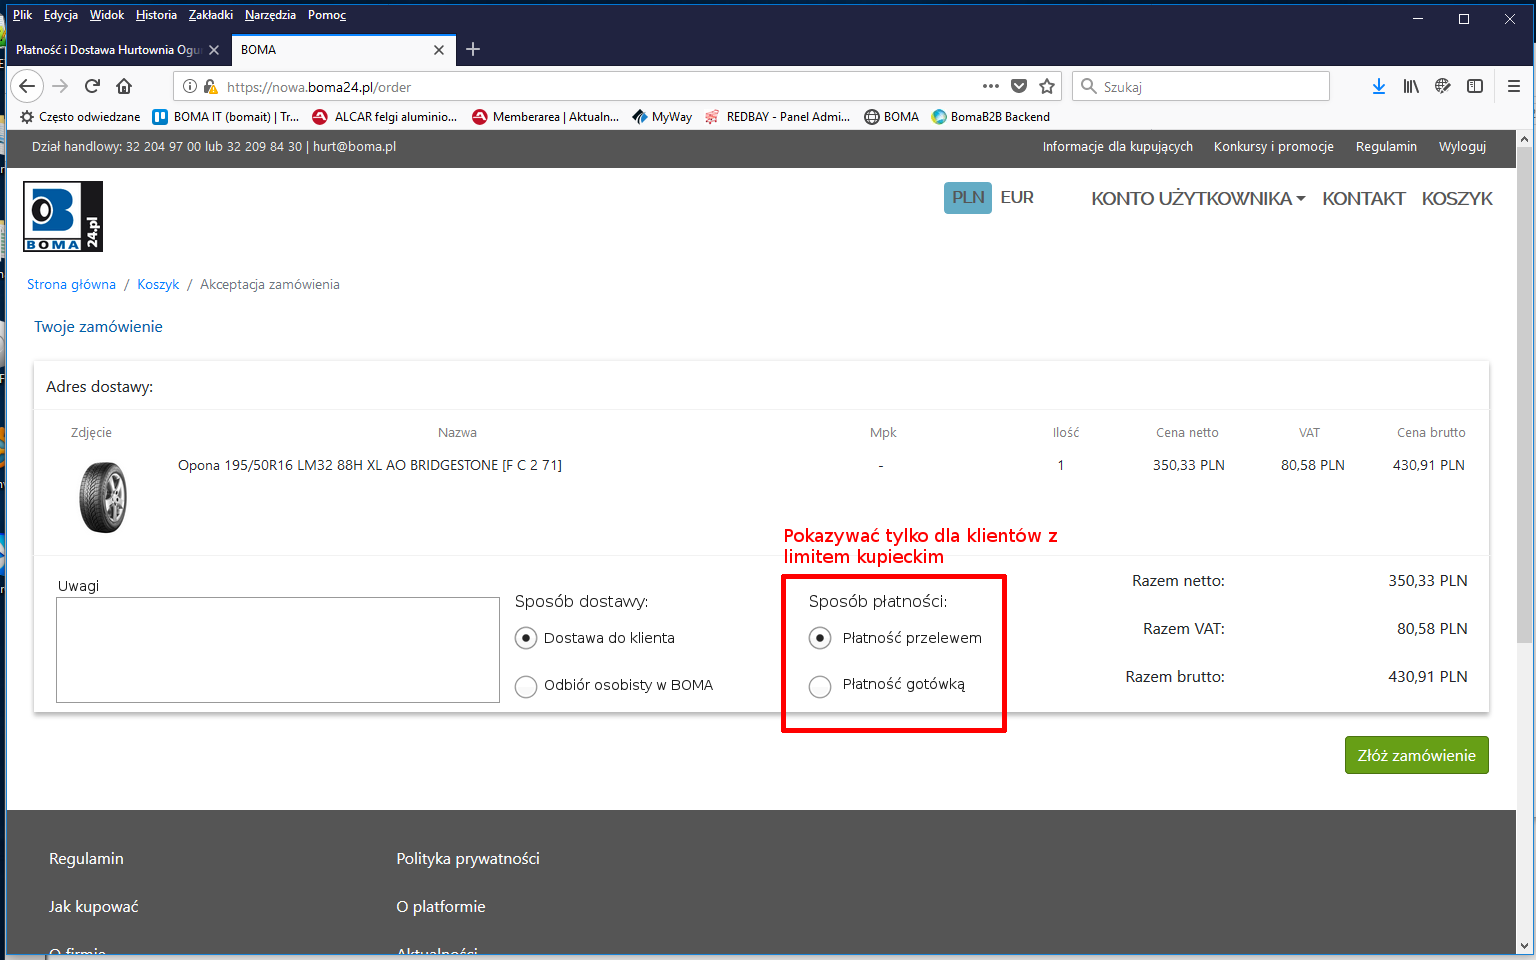
Task: Open the page actions three-dot menu
Action: click(990, 86)
